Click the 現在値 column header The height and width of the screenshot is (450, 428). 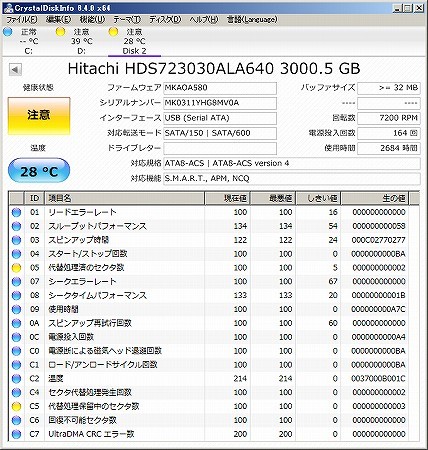pos(227,198)
